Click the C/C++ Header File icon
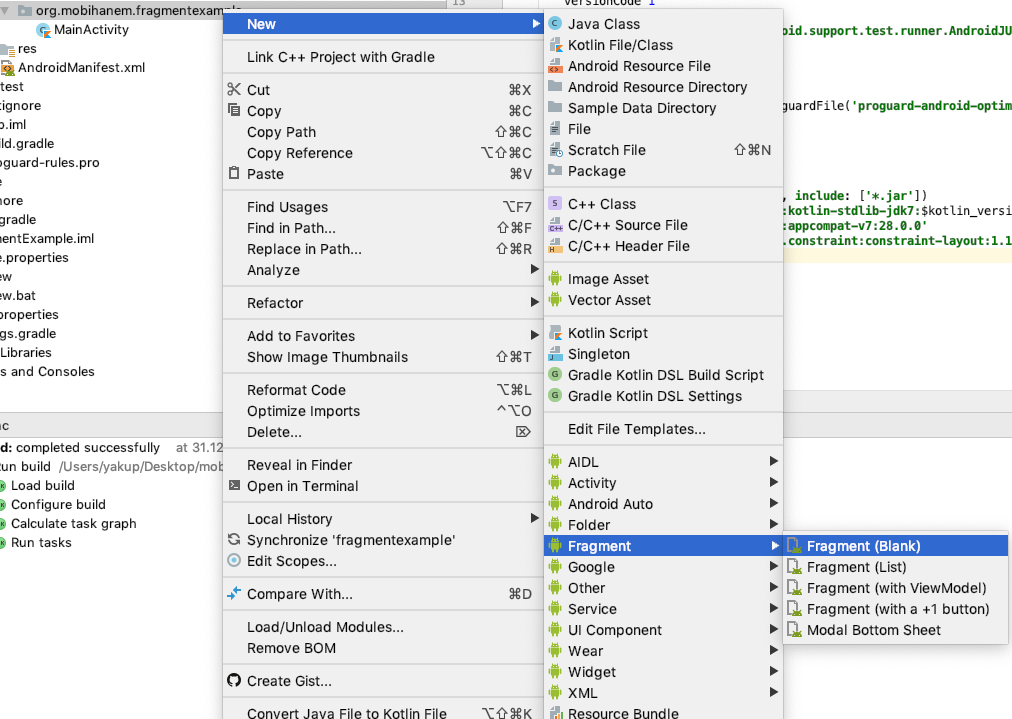This screenshot has height=719, width=1012. coord(555,246)
